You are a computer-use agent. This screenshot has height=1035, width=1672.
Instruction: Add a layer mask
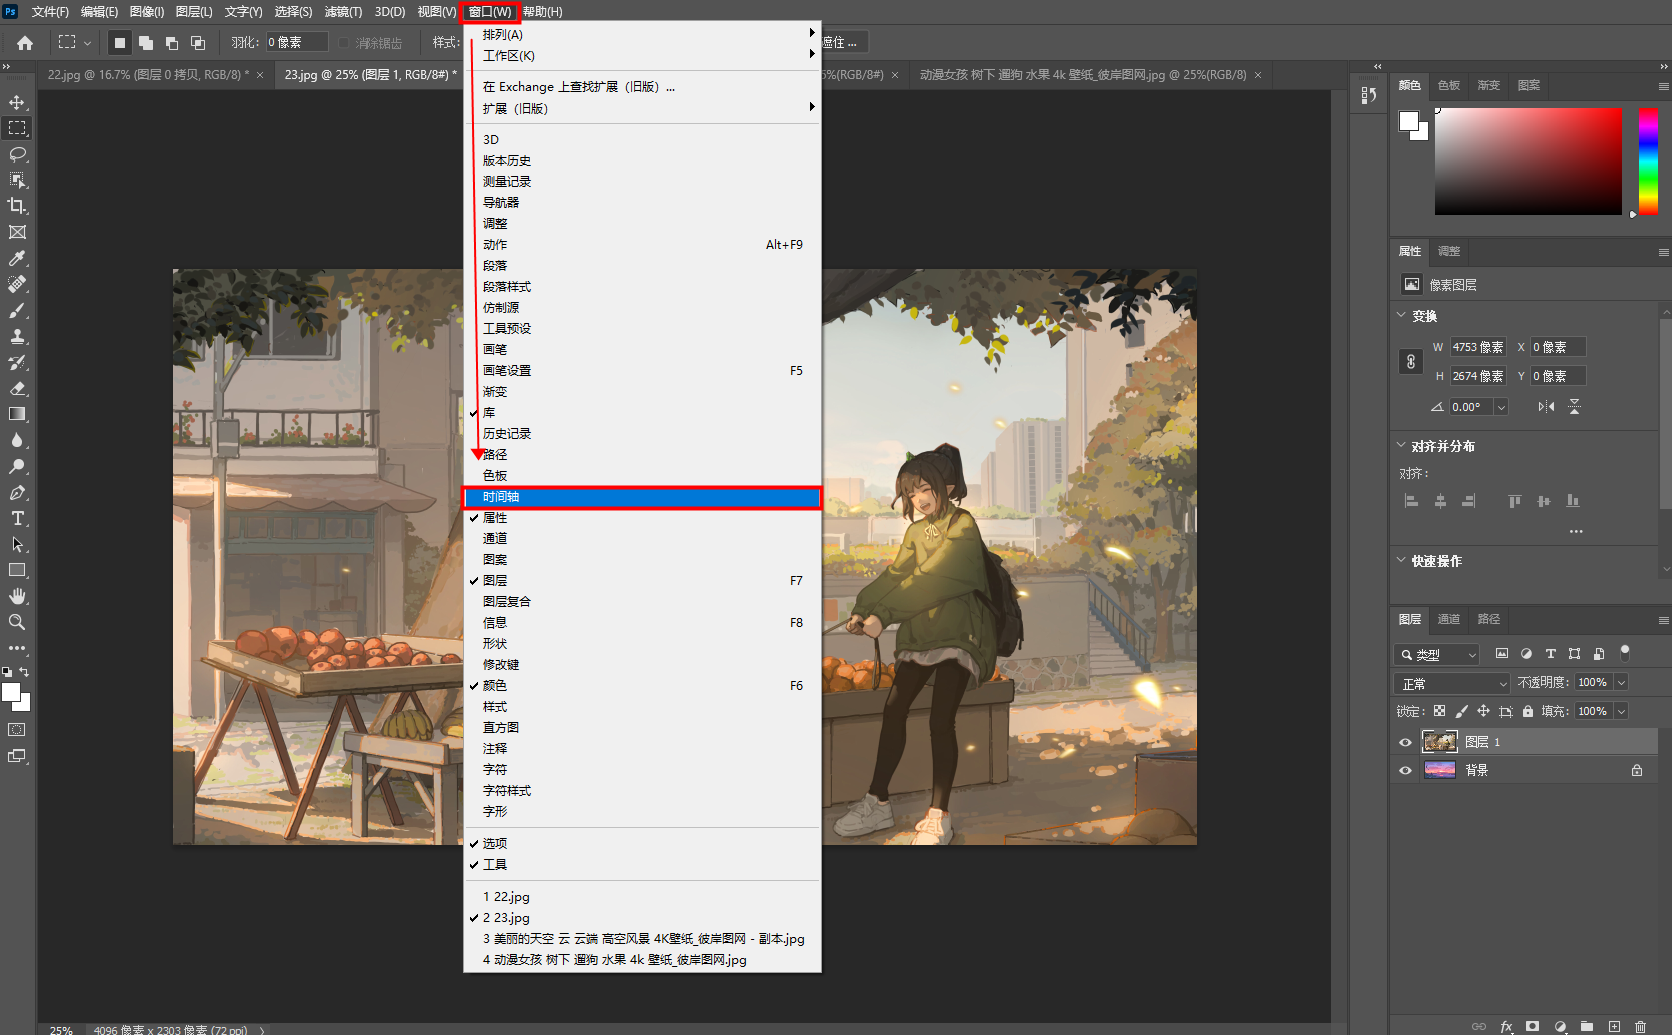click(1532, 1027)
